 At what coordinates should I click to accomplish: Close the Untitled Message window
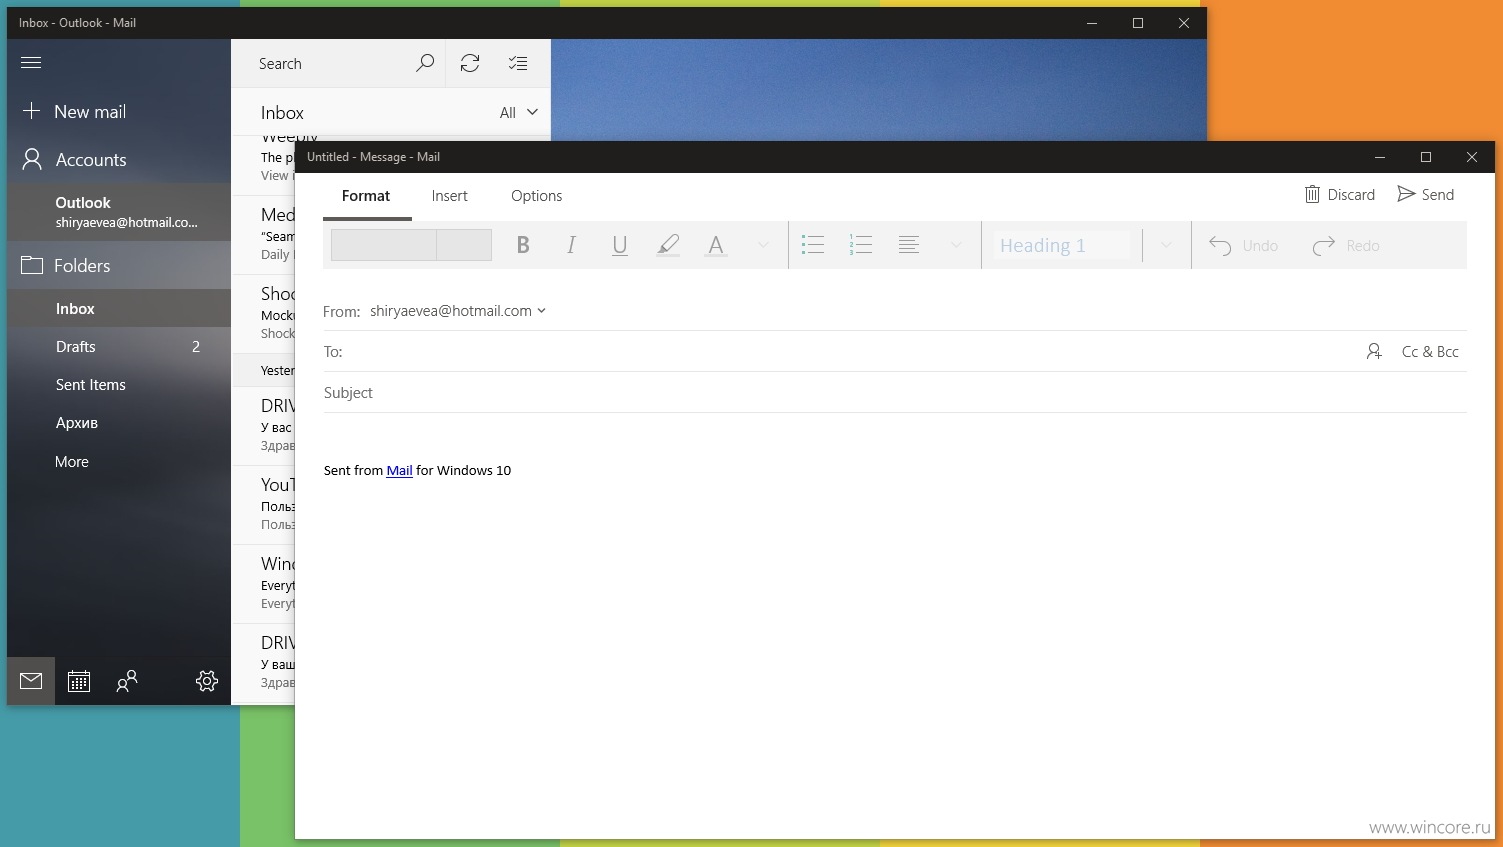pos(1472,157)
